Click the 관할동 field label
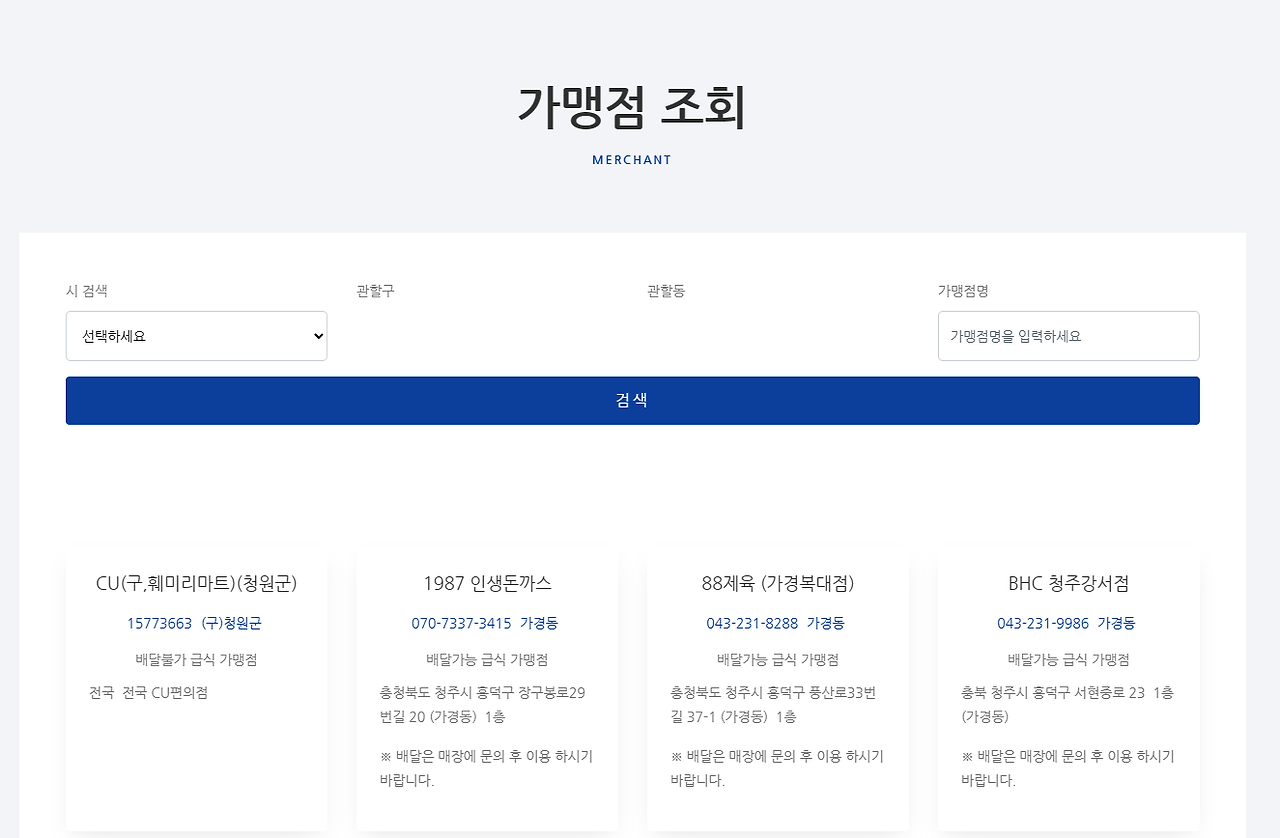1280x838 pixels. pyautogui.click(x=664, y=291)
